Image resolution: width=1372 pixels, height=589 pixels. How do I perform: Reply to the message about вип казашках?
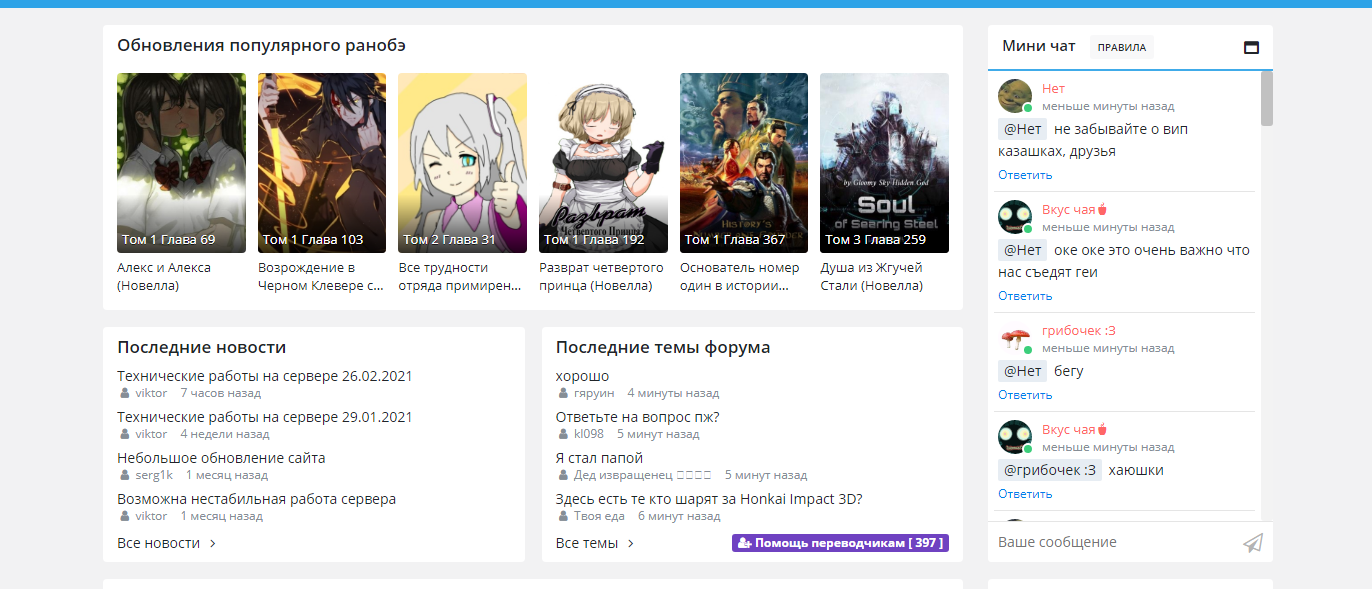[1025, 175]
